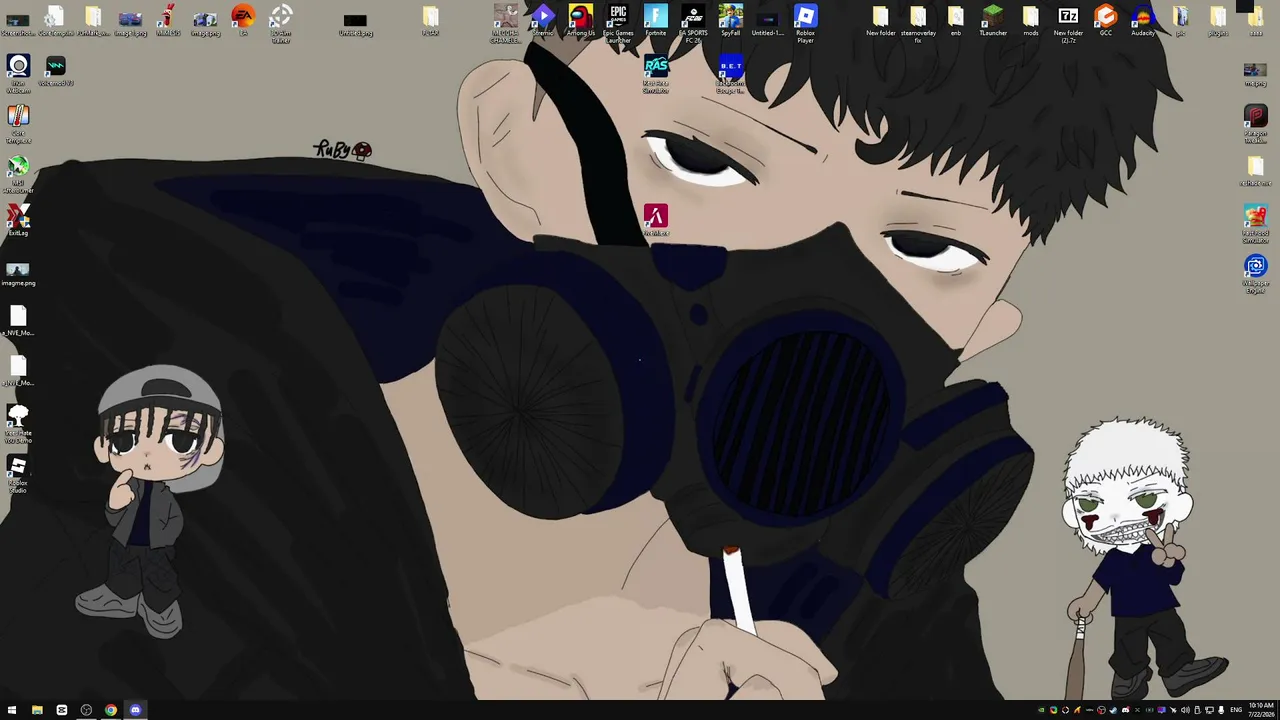This screenshot has height=720, width=1280.
Task: Open the red A app shortcut mid-desktop
Action: (x=655, y=220)
